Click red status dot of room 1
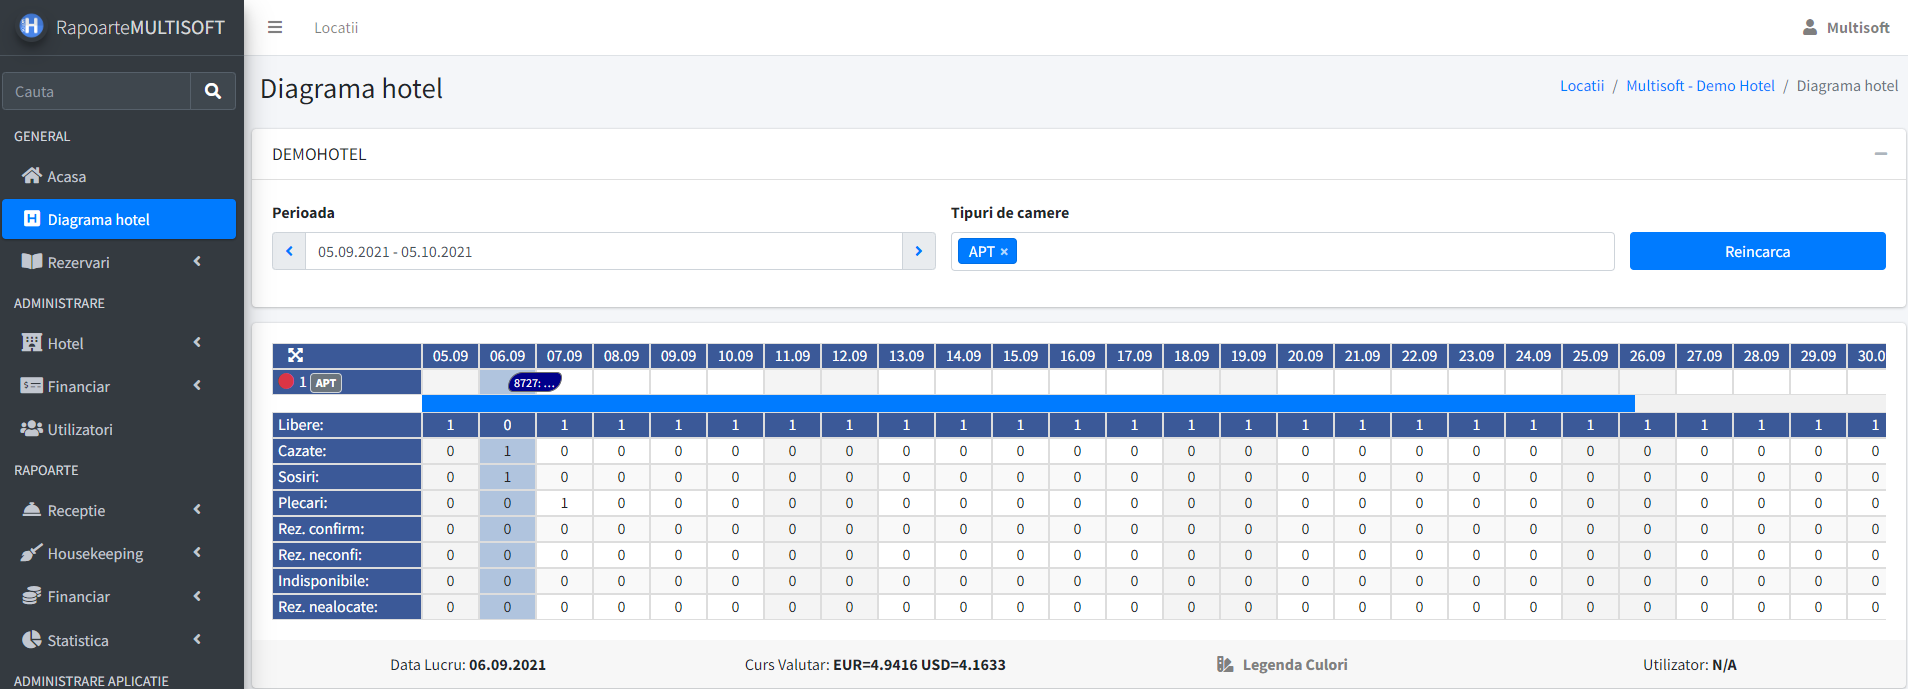The width and height of the screenshot is (1908, 689). click(x=286, y=382)
